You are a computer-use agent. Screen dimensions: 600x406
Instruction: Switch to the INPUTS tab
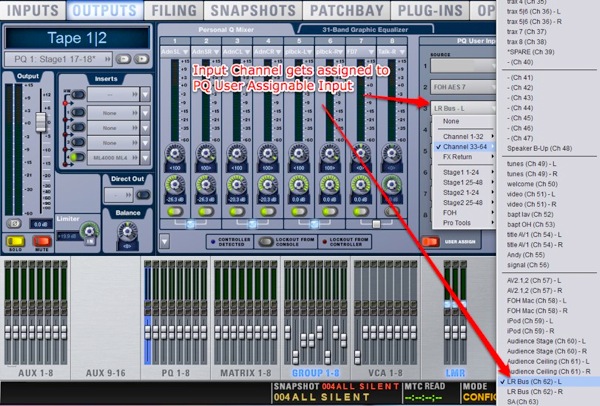33,10
